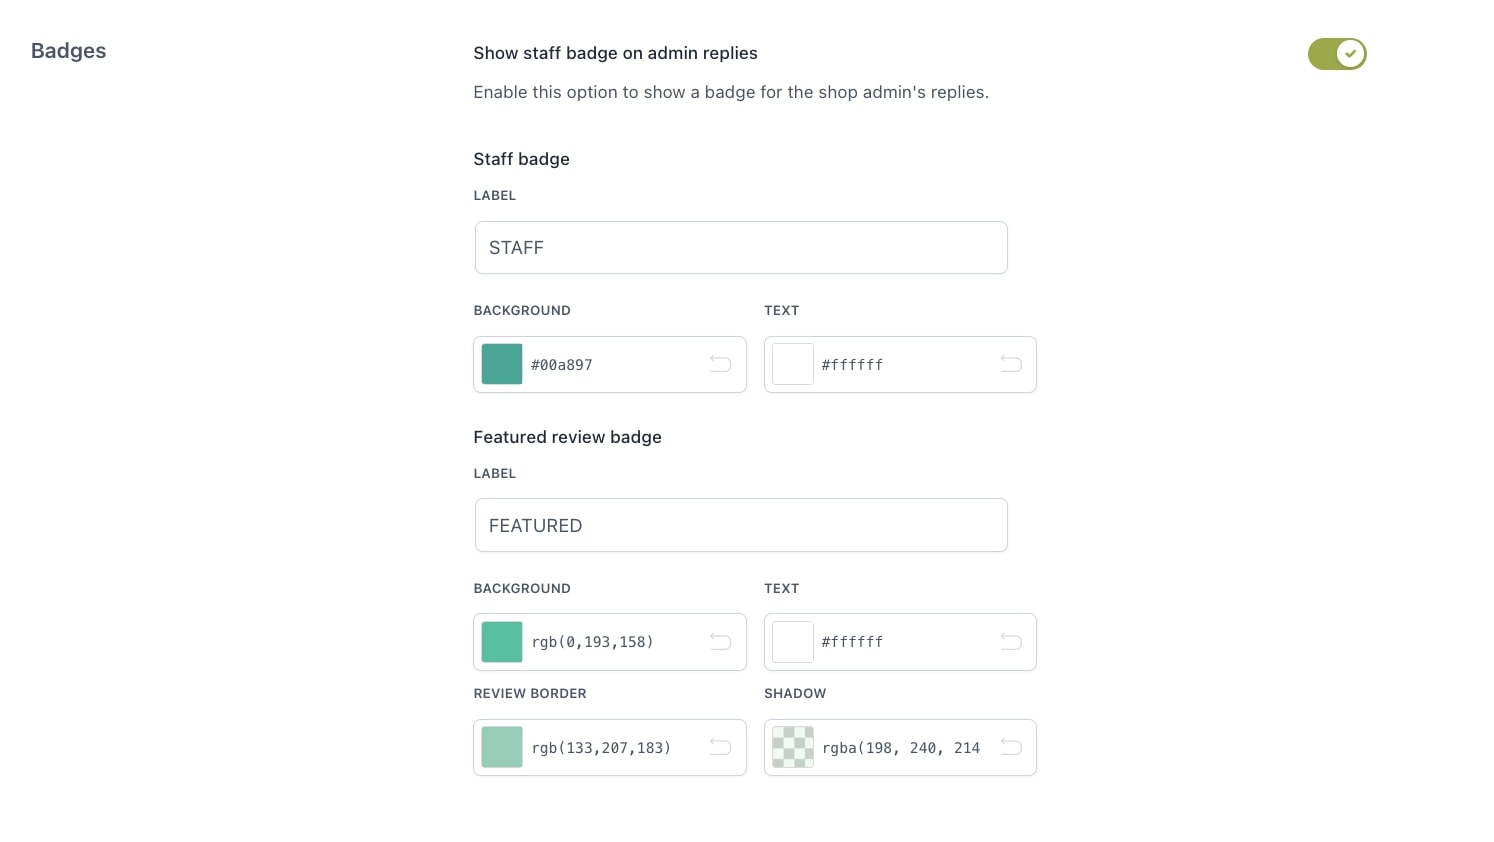Viewport: 1494px width, 842px height.
Task: Open featured badge background color swatch
Action: pos(502,642)
